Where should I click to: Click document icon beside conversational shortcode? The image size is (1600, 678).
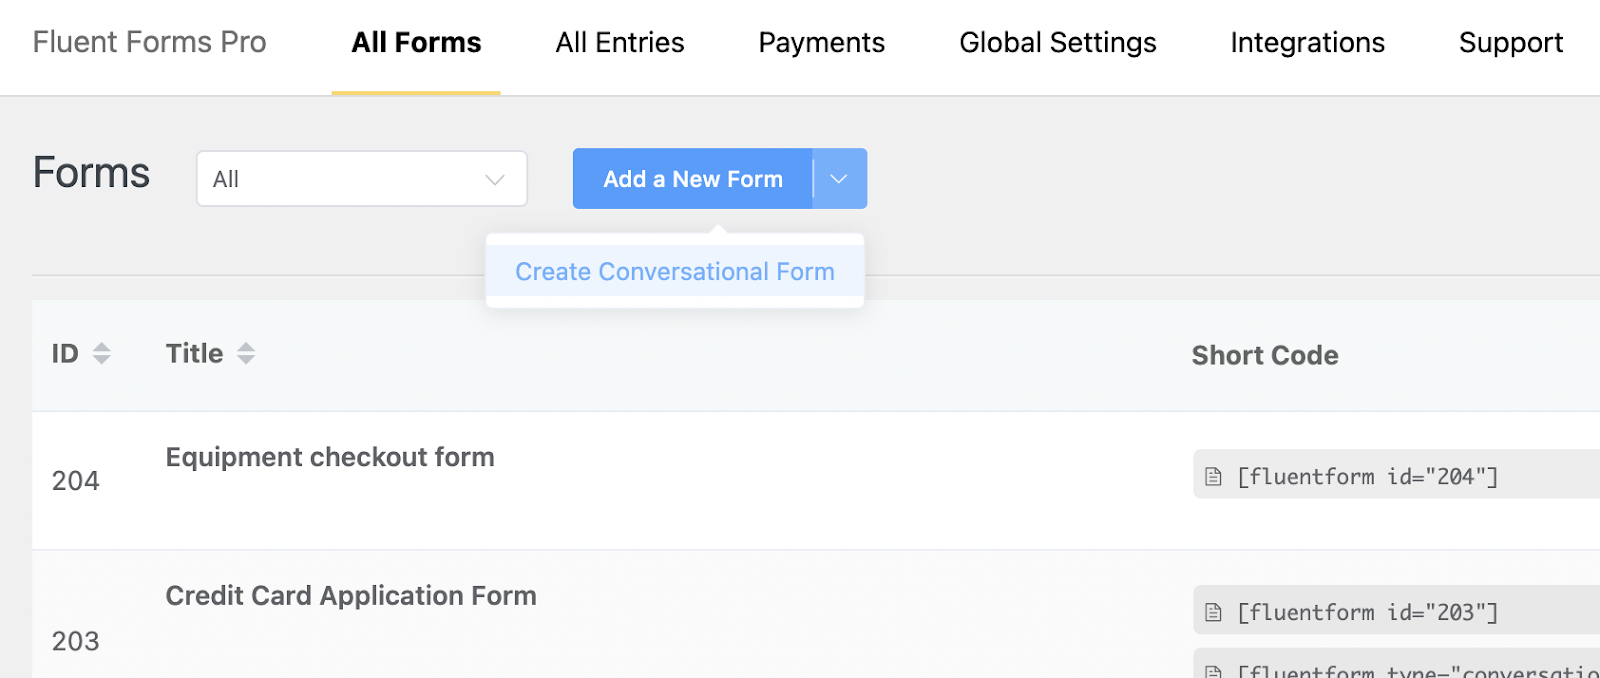pyautogui.click(x=1213, y=671)
